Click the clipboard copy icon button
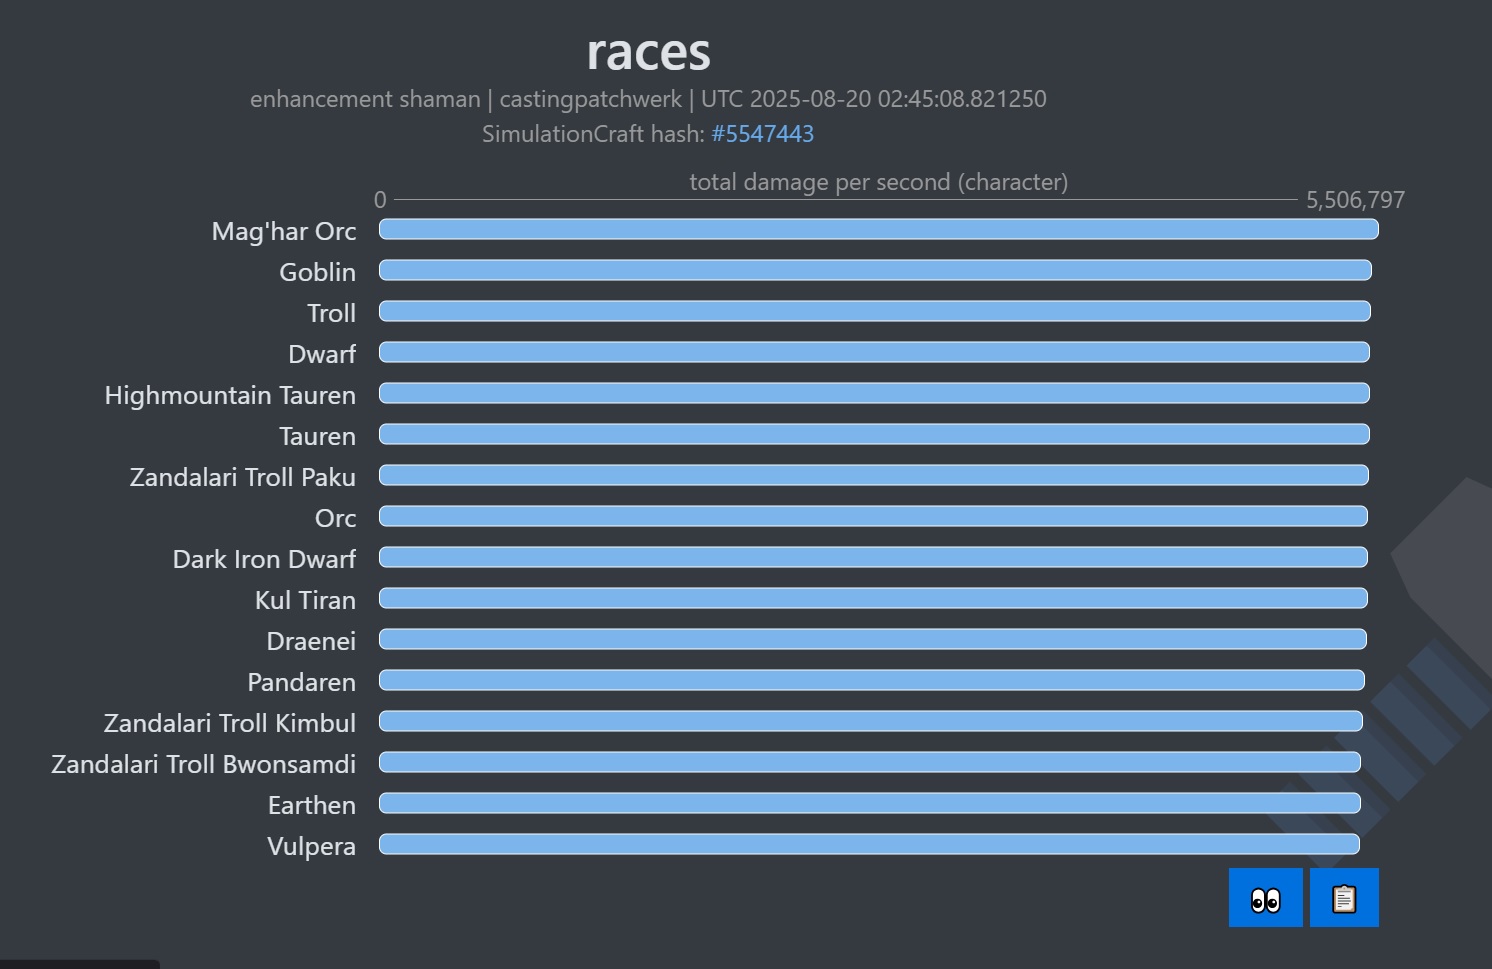Image resolution: width=1492 pixels, height=969 pixels. point(1344,898)
